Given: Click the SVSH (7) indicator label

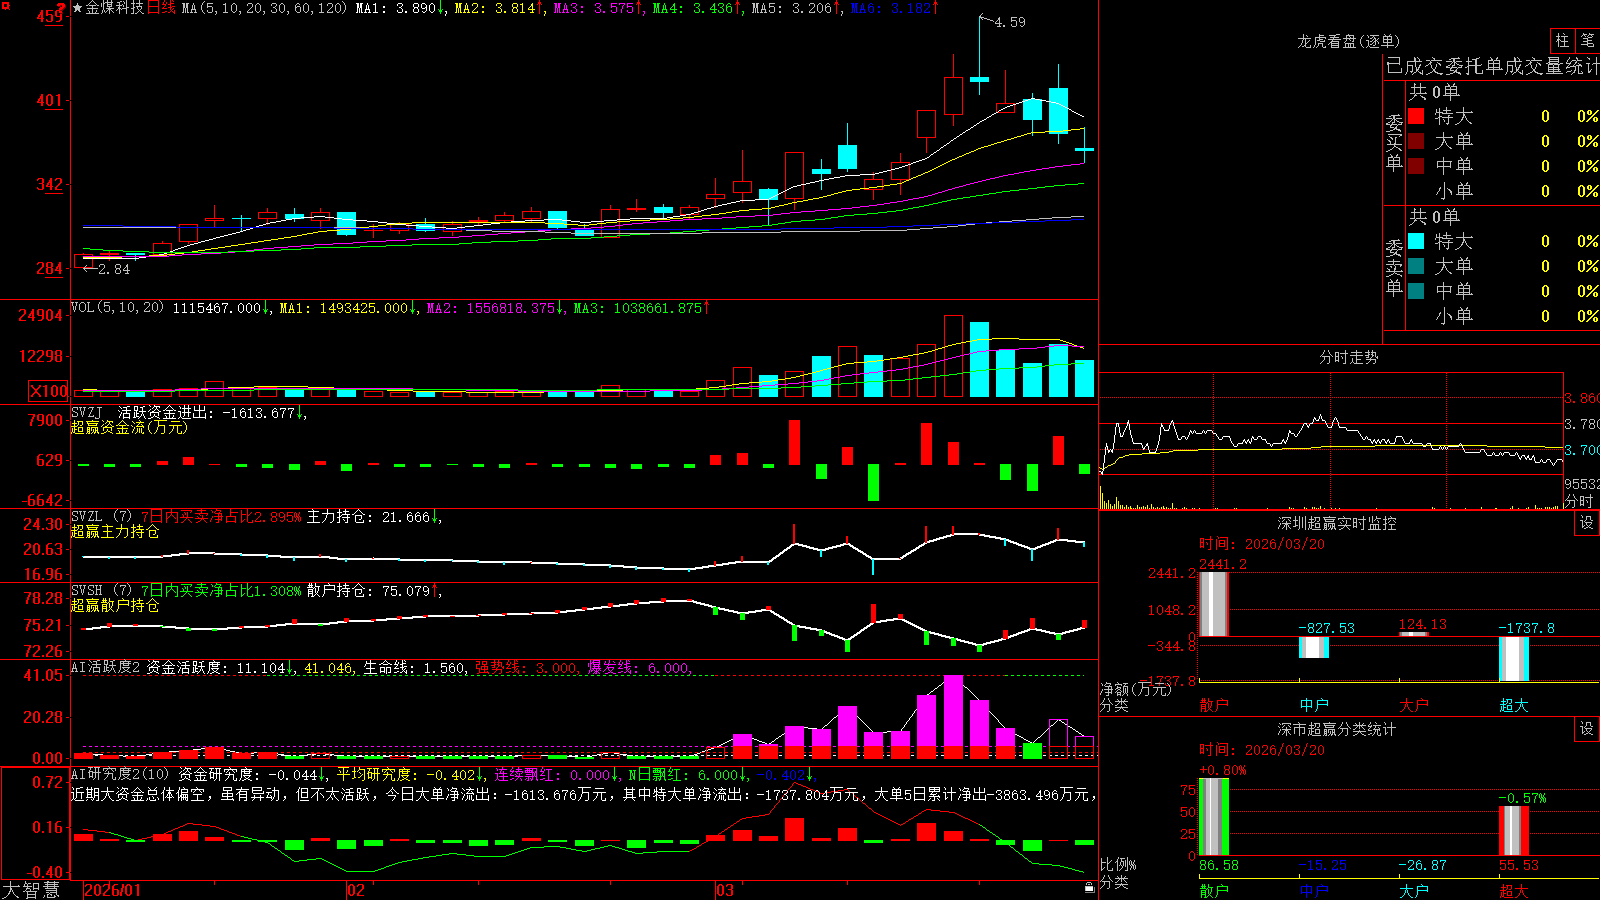Looking at the screenshot, I should click(101, 591).
